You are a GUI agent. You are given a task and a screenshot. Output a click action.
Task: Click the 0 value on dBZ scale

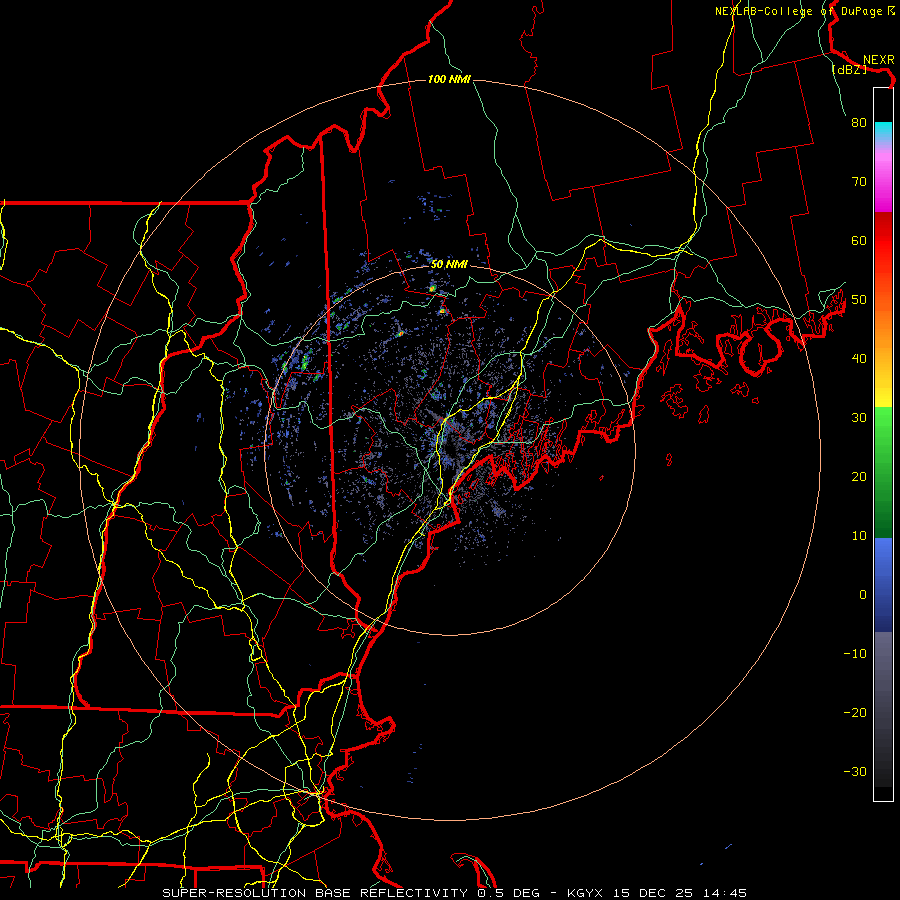pyautogui.click(x=863, y=595)
